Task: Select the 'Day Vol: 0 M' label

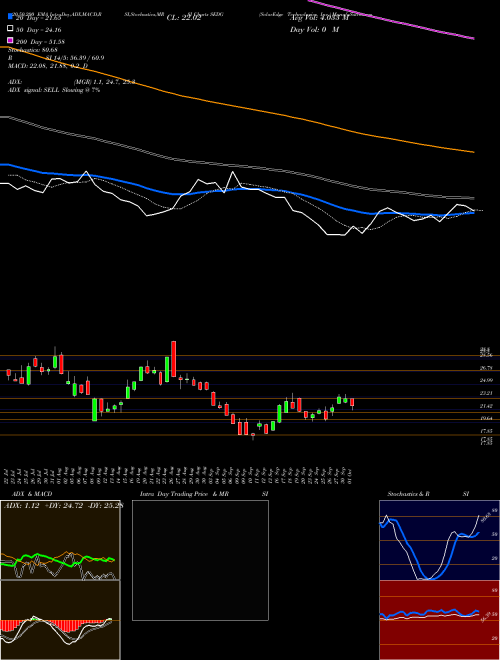Action: (314, 29)
